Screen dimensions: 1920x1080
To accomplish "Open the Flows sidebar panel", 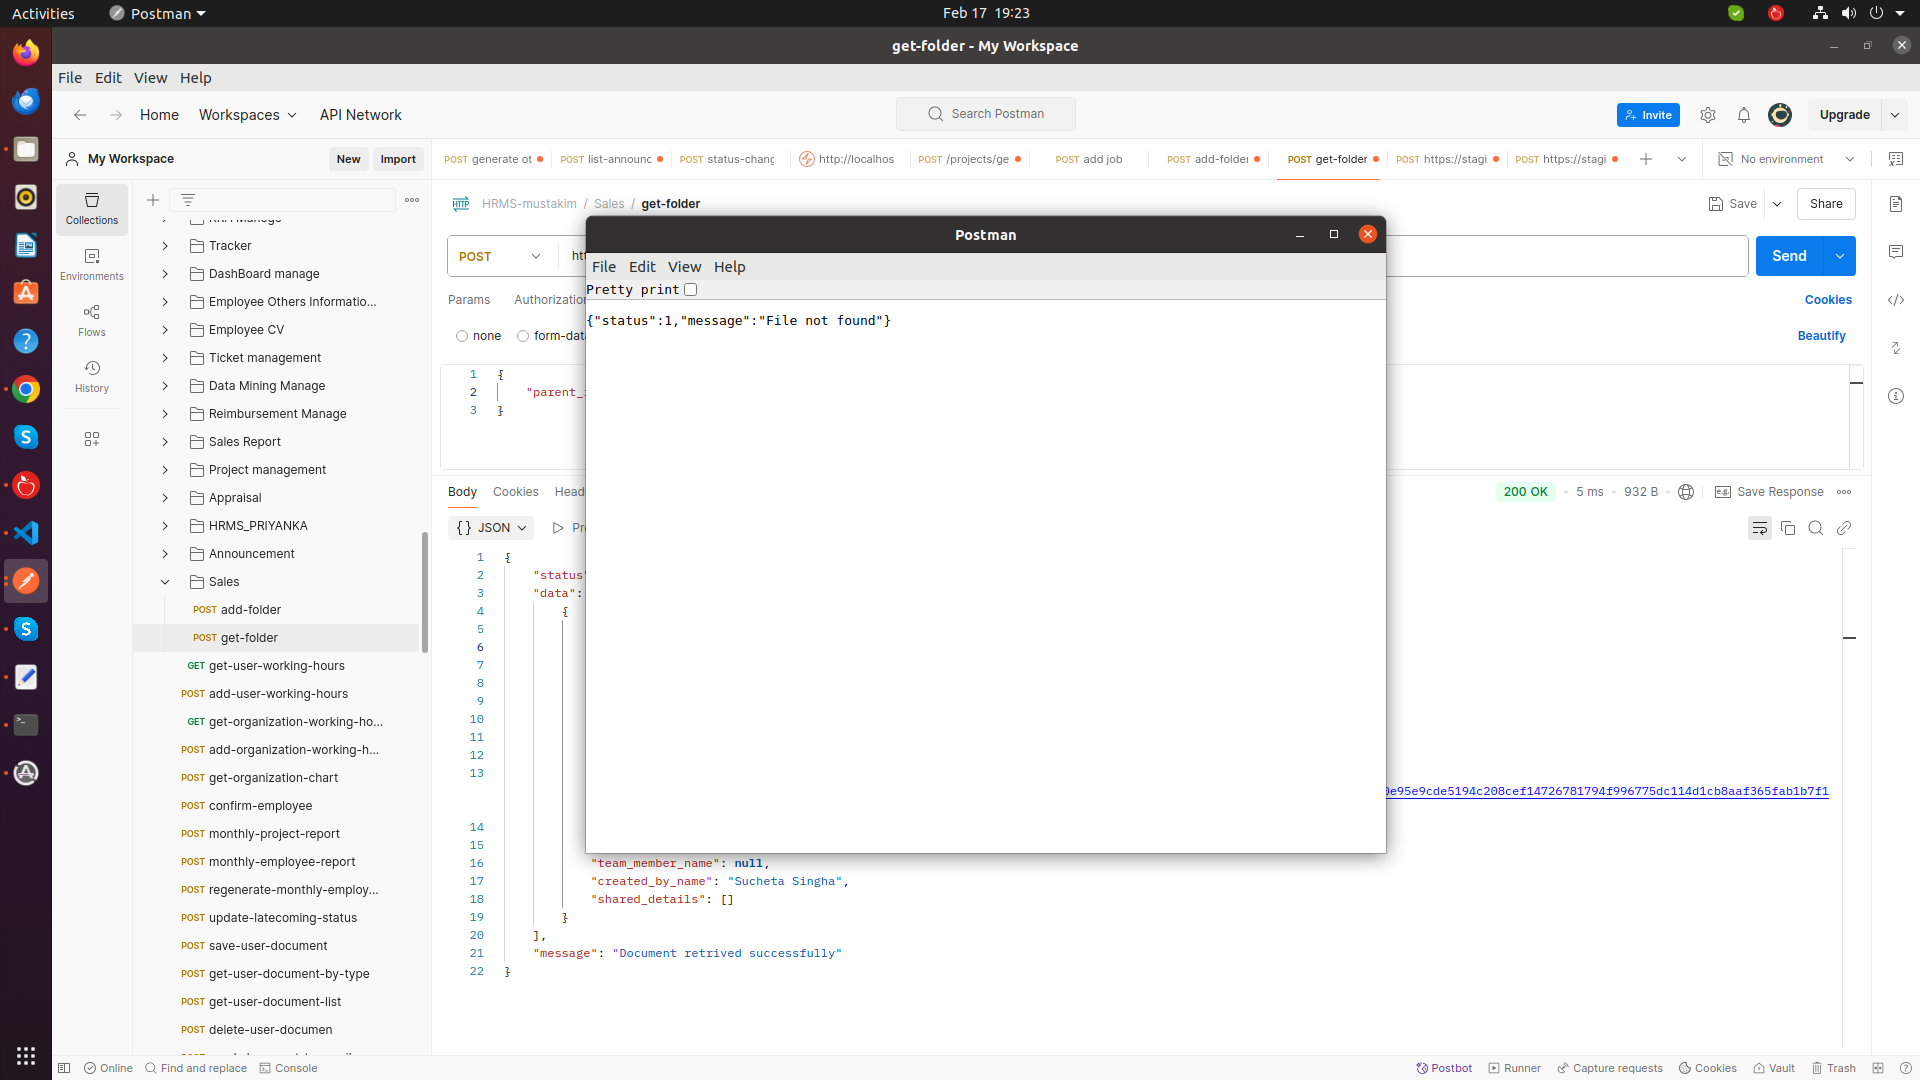I will (92, 321).
